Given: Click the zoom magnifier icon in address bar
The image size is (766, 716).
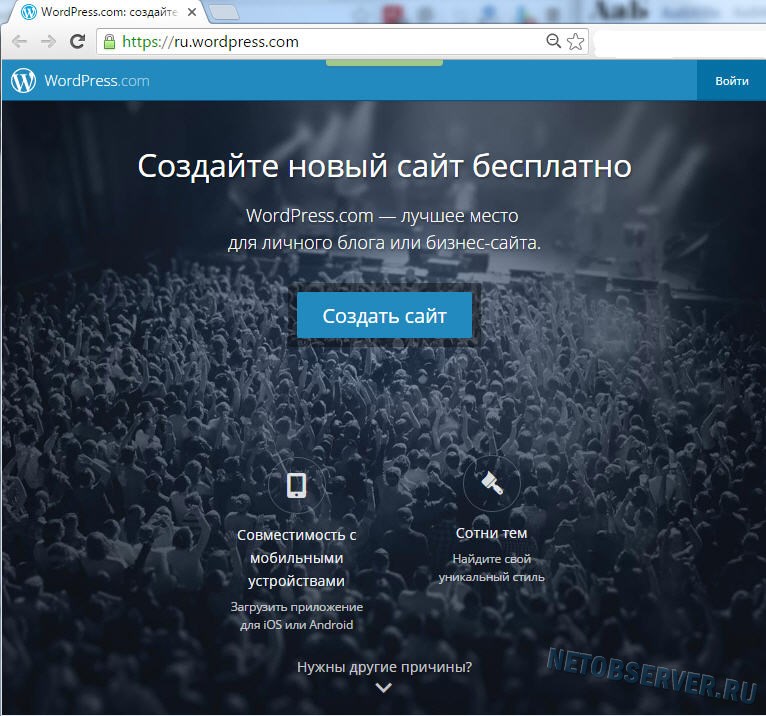Looking at the screenshot, I should 553,41.
